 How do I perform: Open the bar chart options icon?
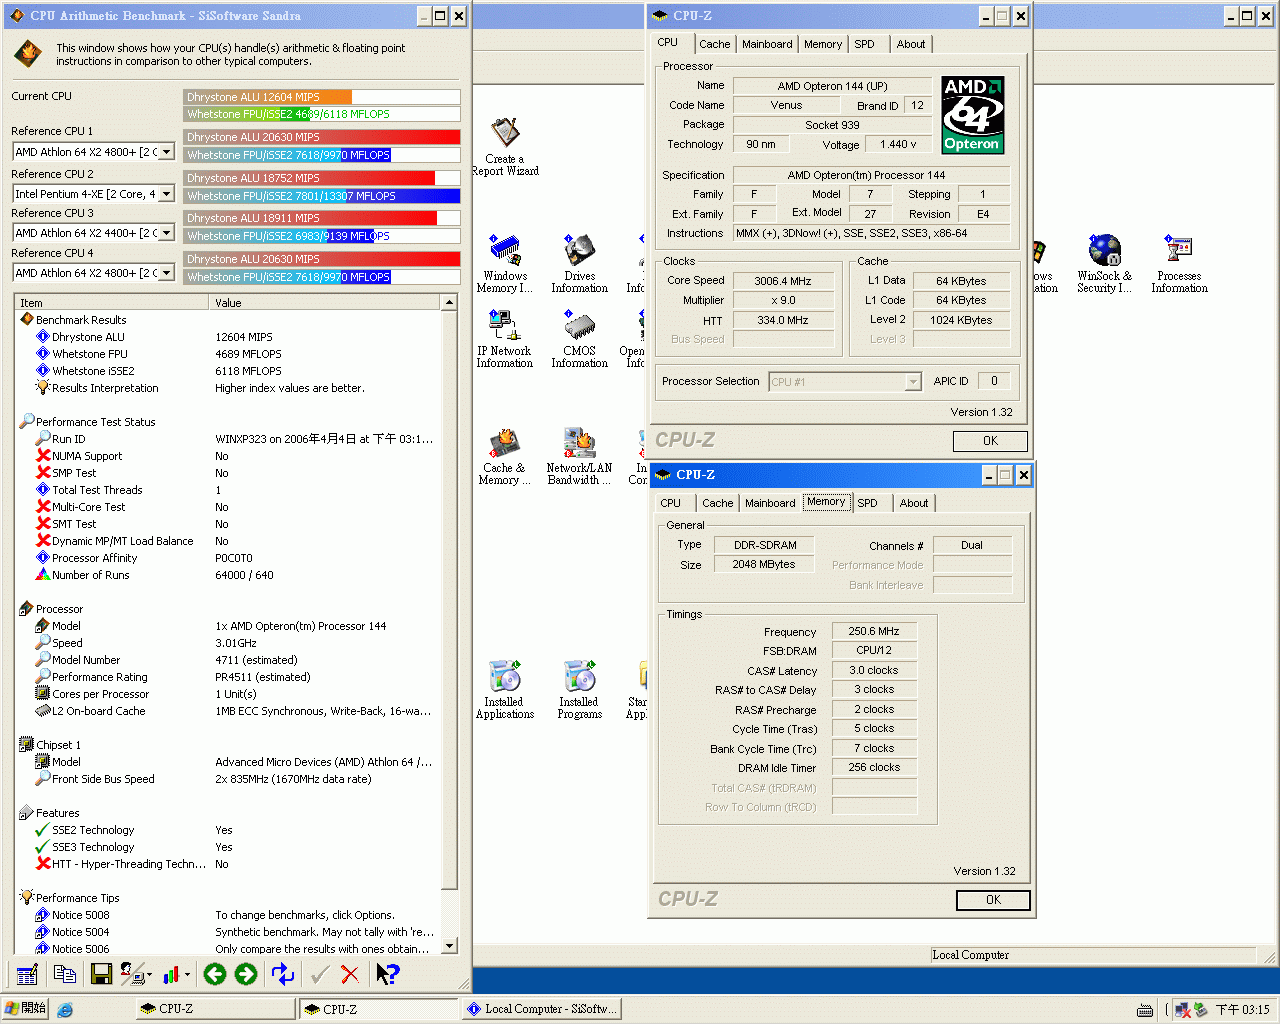click(172, 974)
